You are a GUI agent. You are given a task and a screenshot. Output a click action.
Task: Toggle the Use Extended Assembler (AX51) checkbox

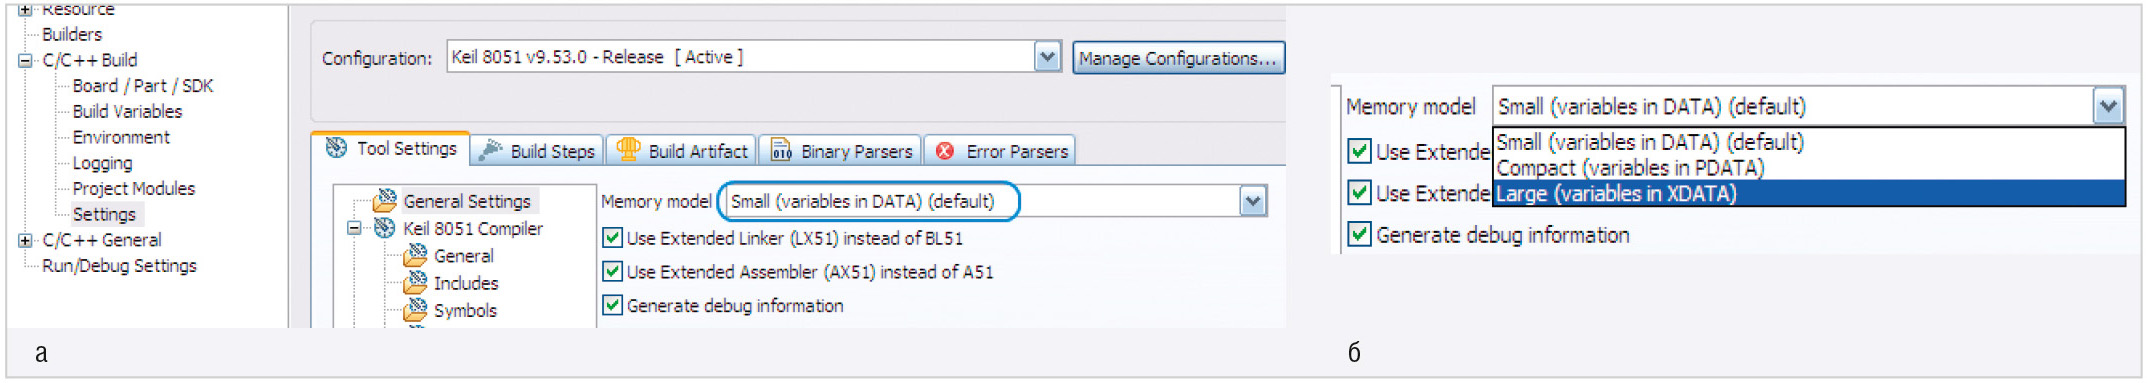click(x=613, y=272)
